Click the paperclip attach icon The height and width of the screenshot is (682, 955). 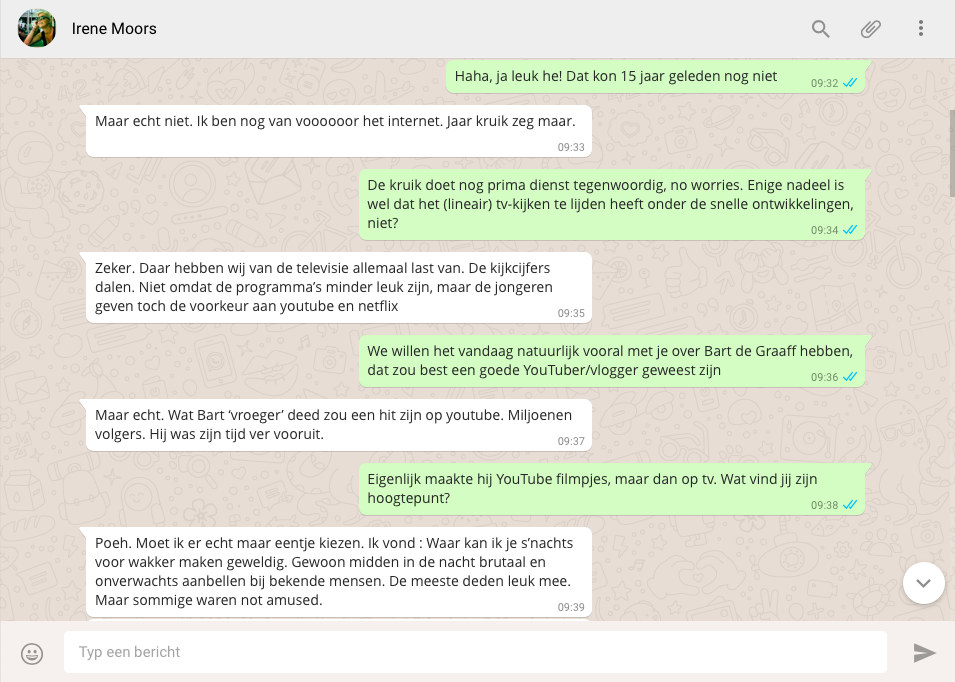(x=871, y=29)
